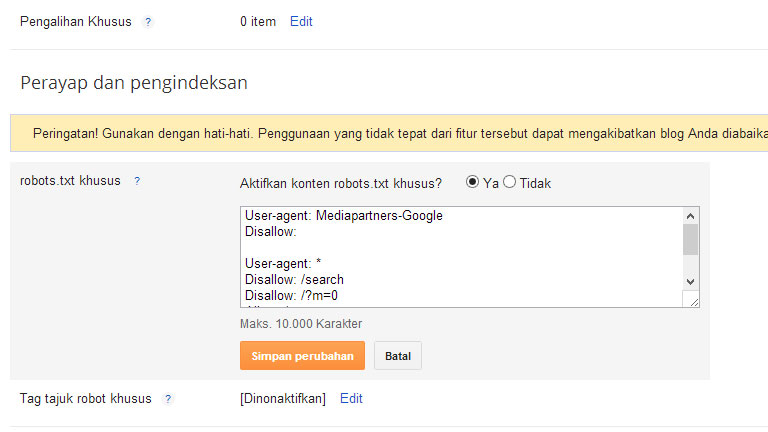Click the 'robots.txt khusus' label
Image resolution: width=768 pixels, height=432 pixels.
point(70,181)
